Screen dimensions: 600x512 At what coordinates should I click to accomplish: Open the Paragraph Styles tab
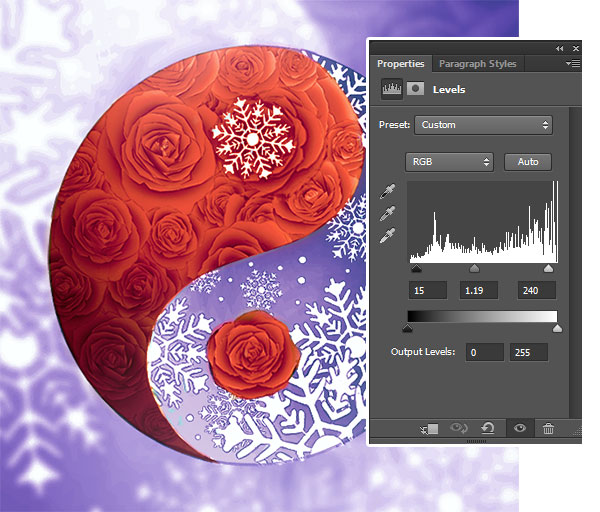coord(478,64)
